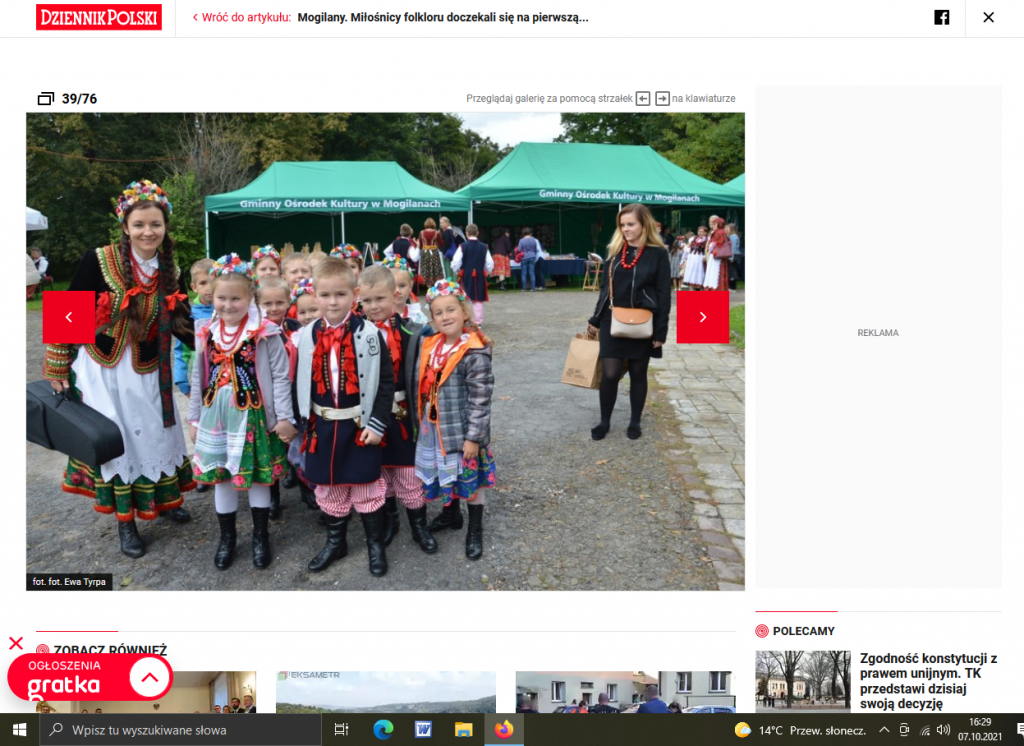Image resolution: width=1024 pixels, height=746 pixels.
Task: Open the volume control in system tray
Action: point(943,730)
